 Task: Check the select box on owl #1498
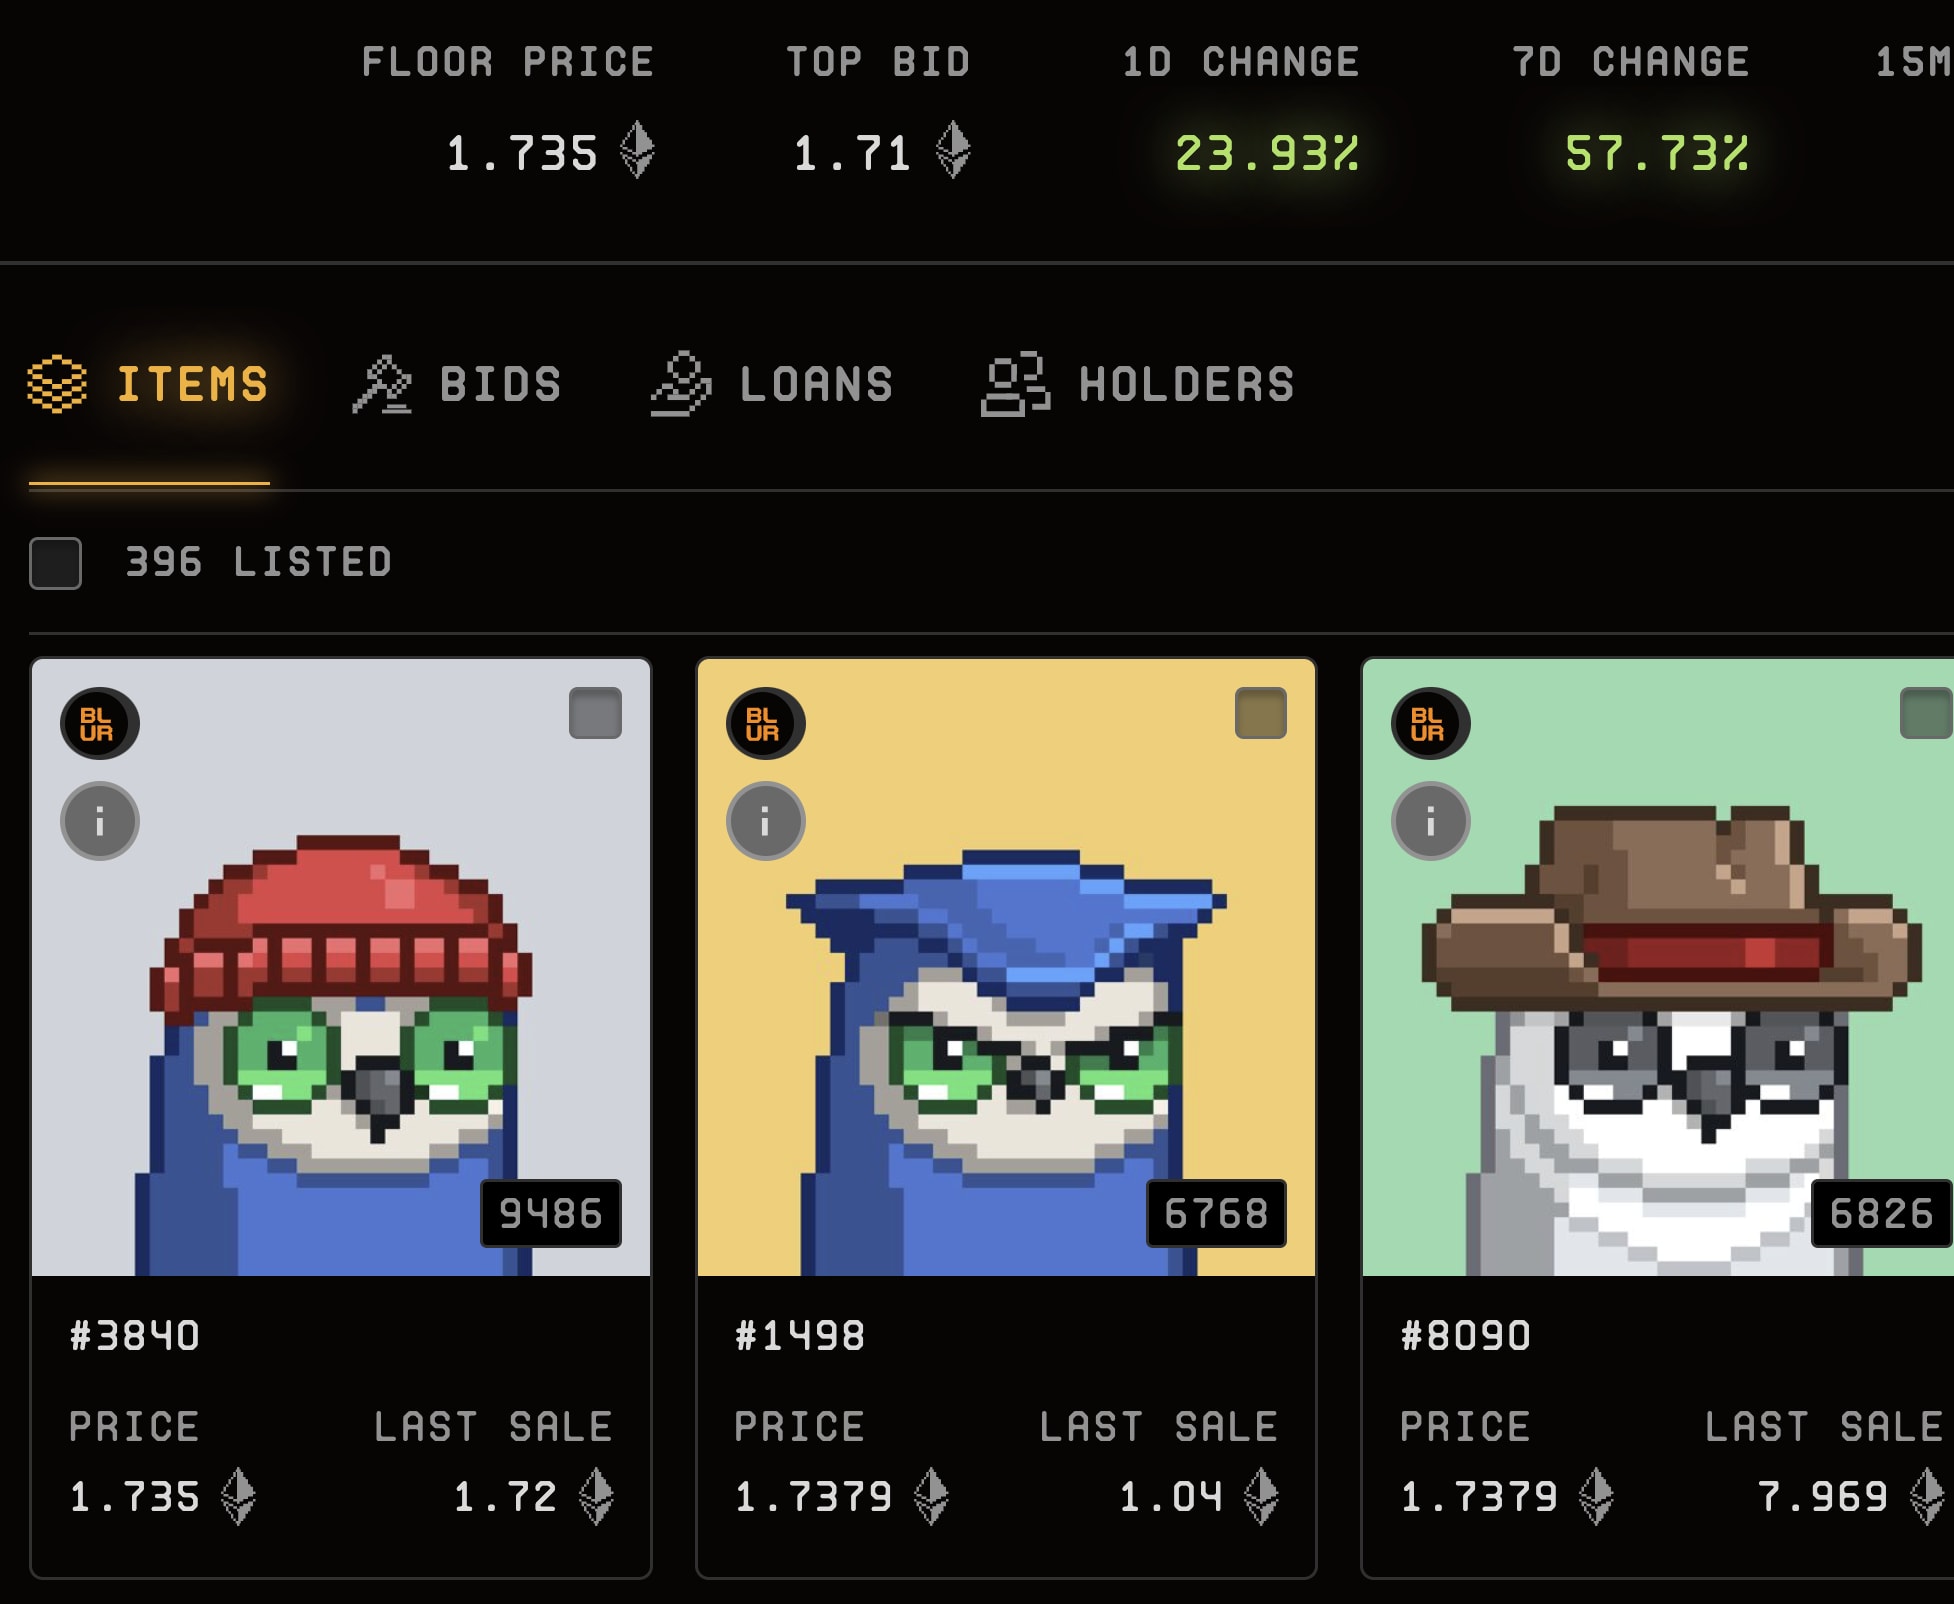point(1260,713)
